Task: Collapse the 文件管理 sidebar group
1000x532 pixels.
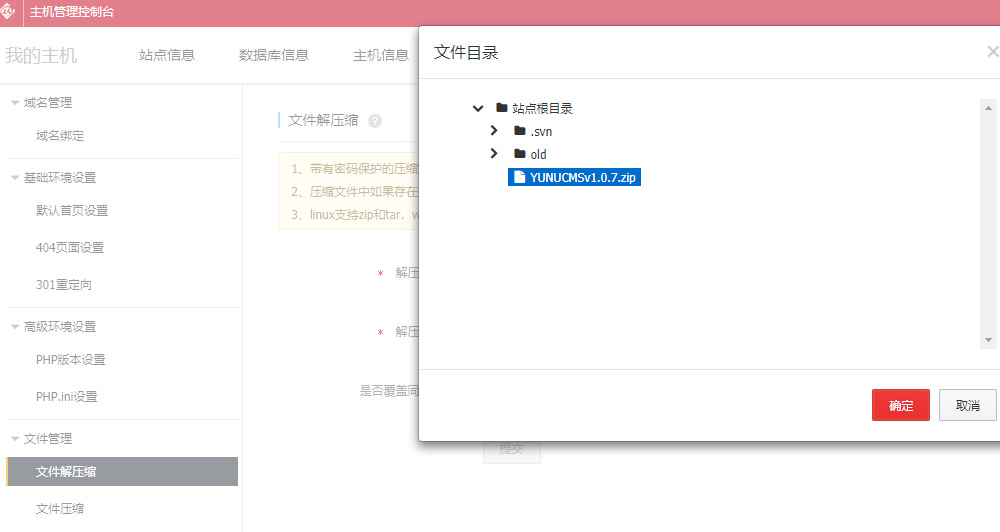Action: pos(15,438)
